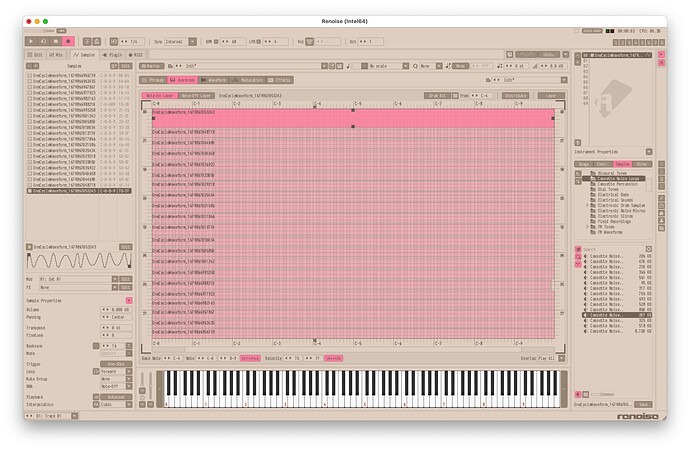
Task: Shift piano keyboard octave with left arrow strip
Action: point(160,389)
